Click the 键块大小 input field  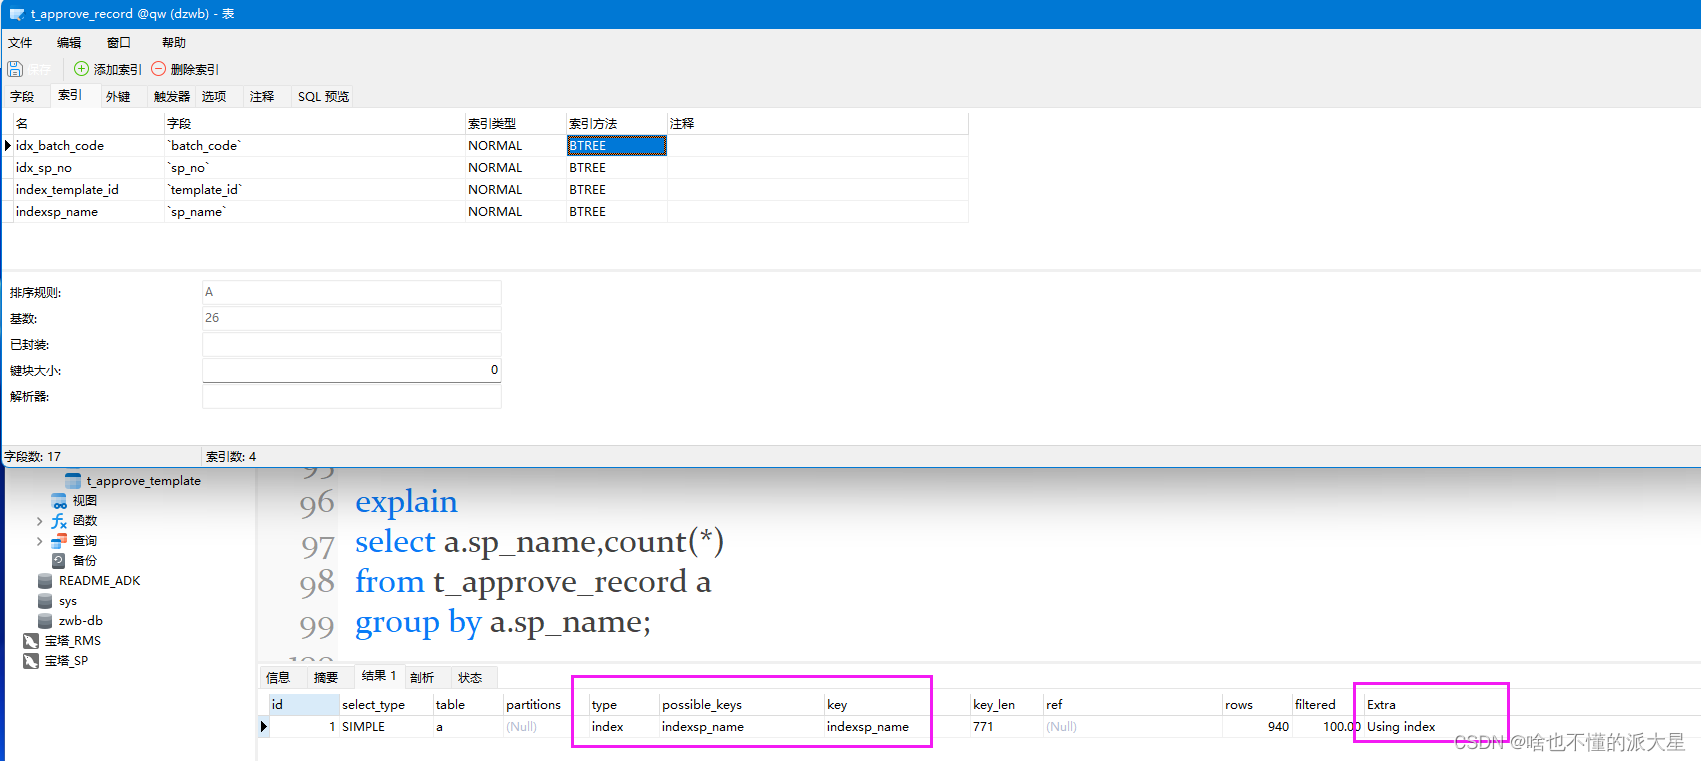tap(351, 370)
